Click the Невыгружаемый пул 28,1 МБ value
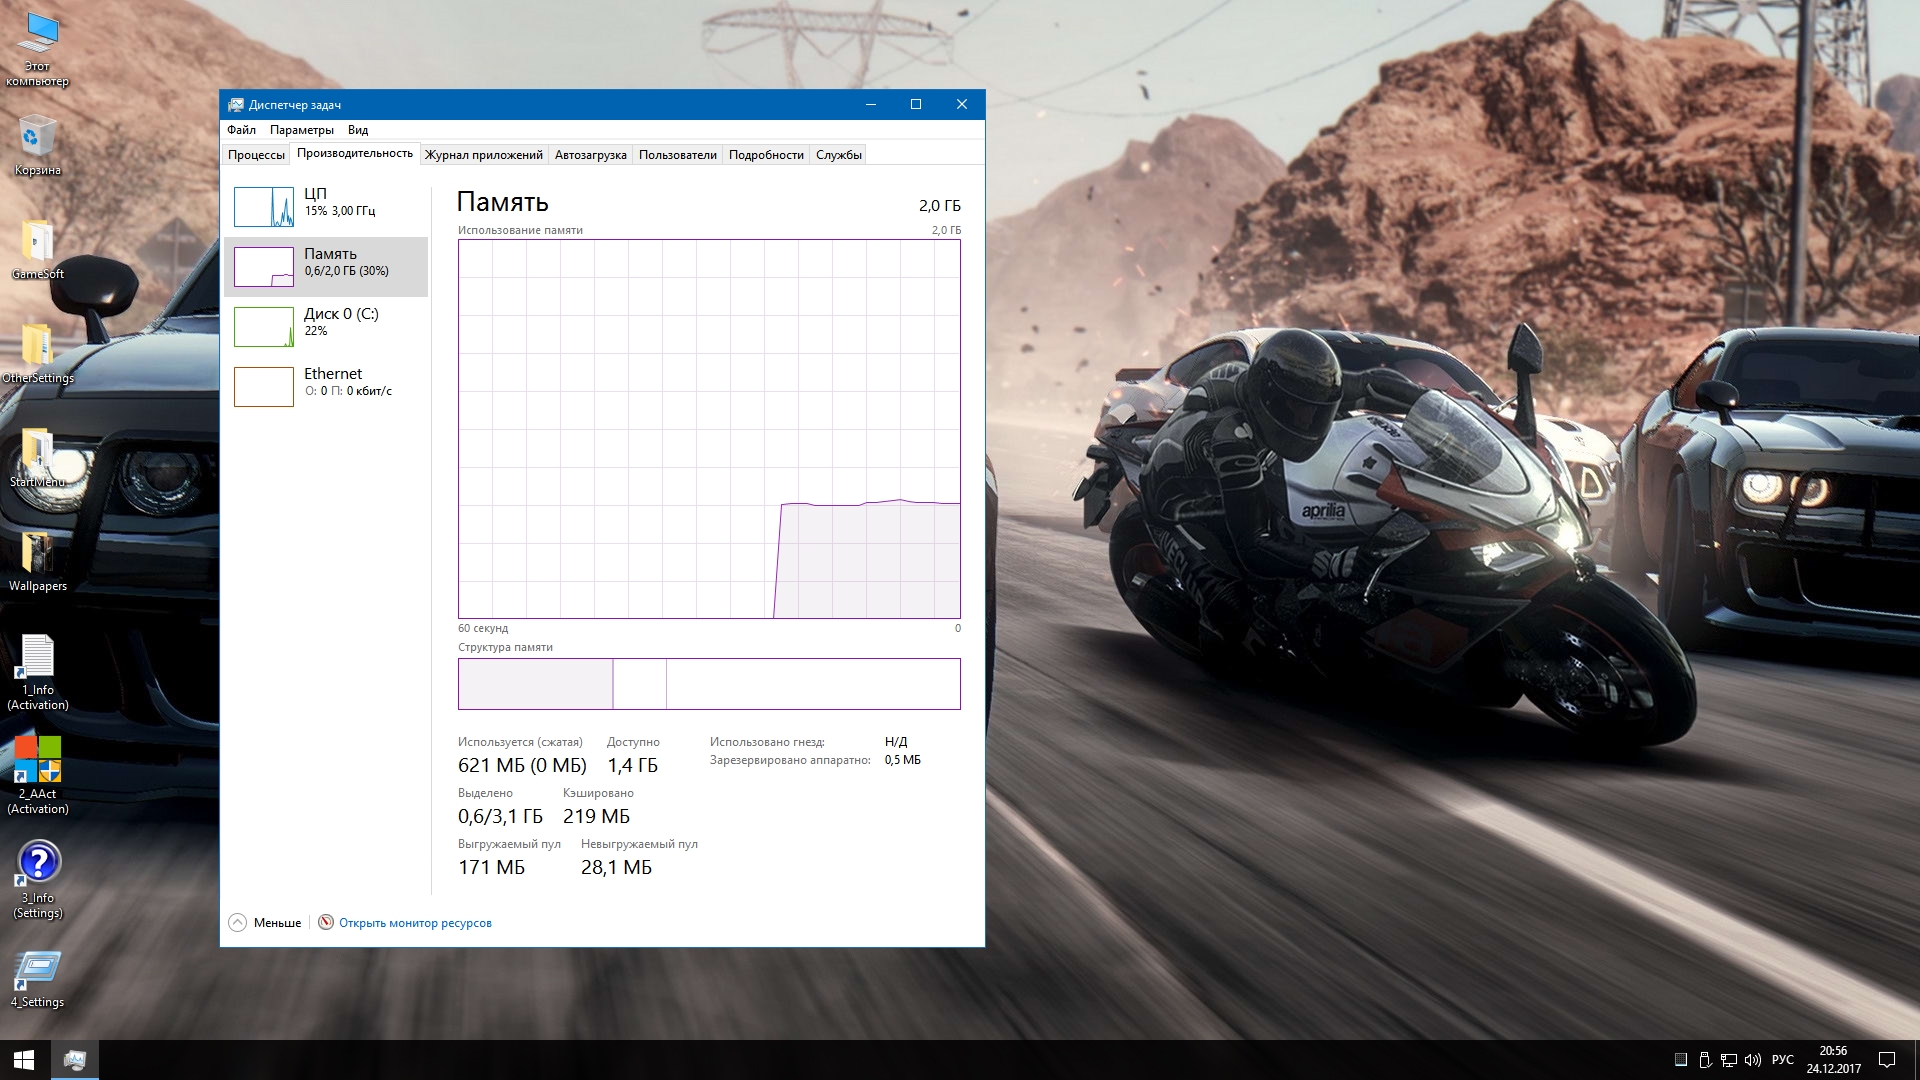Screen dimensions: 1920x1080 [x=616, y=868]
